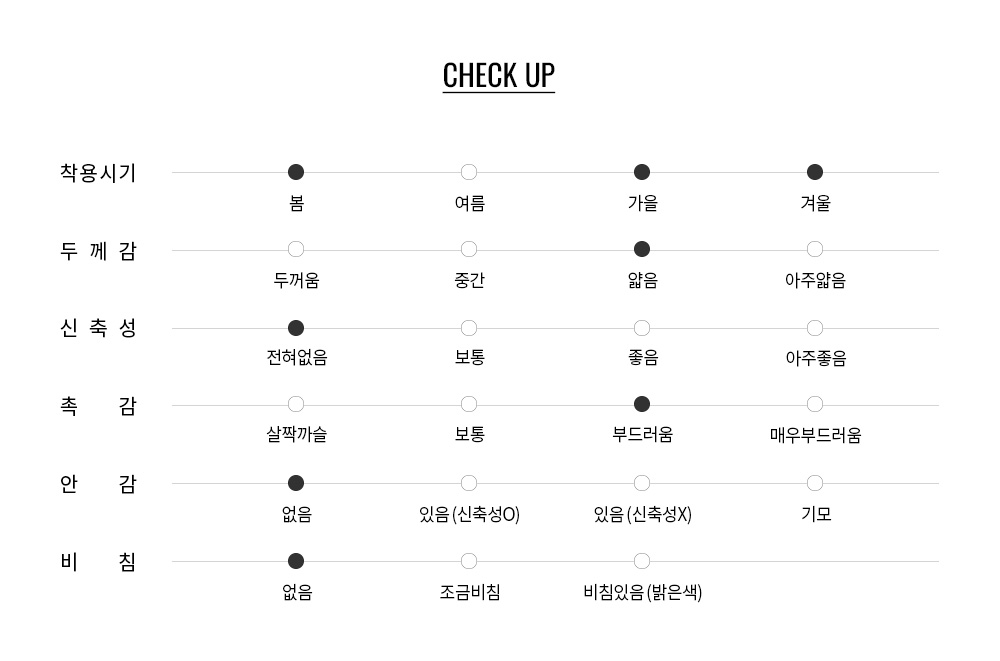This screenshot has width=1000, height=661.
Task: Choose the 좋음 elasticity dot
Action: point(642,328)
